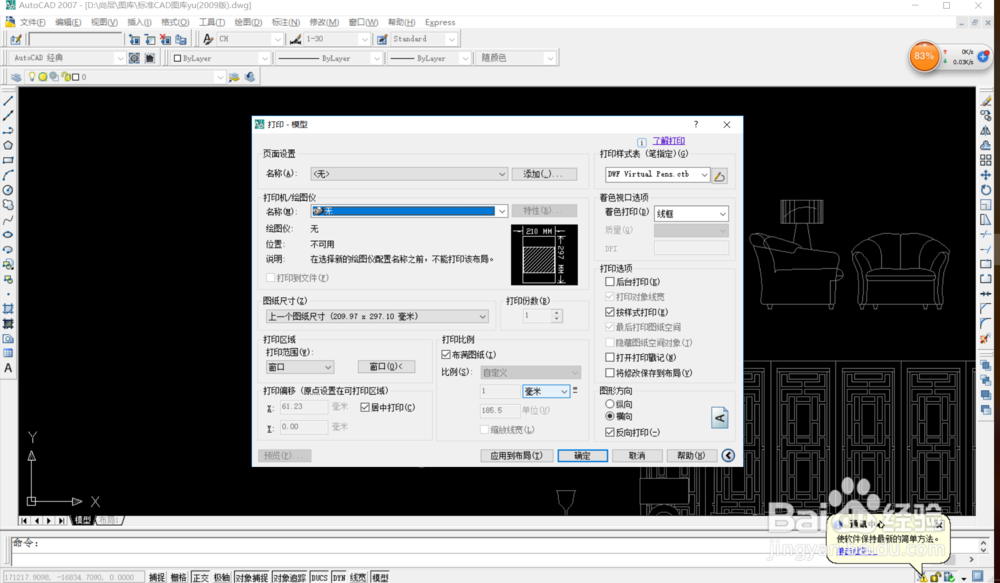The image size is (1000, 583).
Task: Open the AutoCAD 经典 workspace dropdown
Action: click(67, 58)
